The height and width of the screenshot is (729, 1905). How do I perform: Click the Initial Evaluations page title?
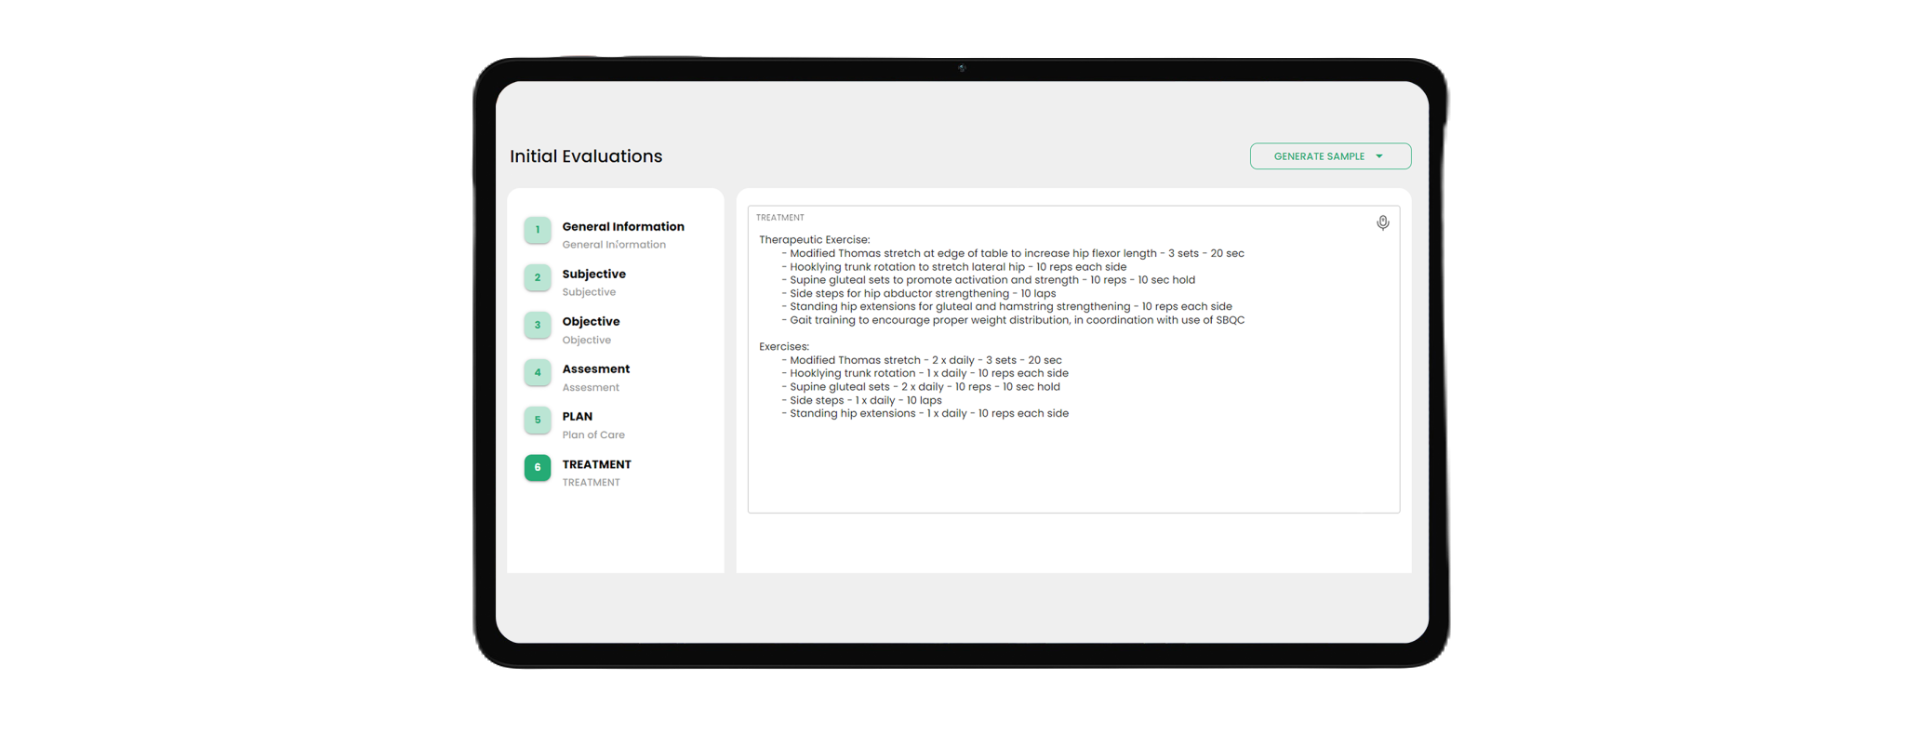tap(586, 156)
